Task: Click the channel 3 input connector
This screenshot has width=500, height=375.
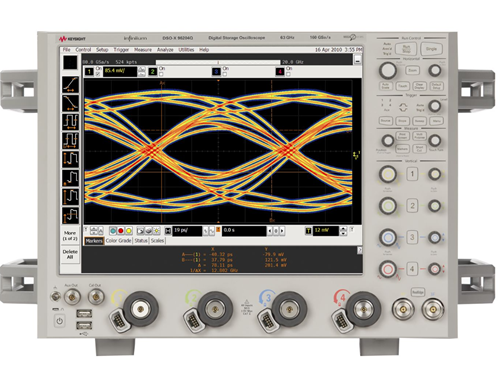Action: coord(289,309)
